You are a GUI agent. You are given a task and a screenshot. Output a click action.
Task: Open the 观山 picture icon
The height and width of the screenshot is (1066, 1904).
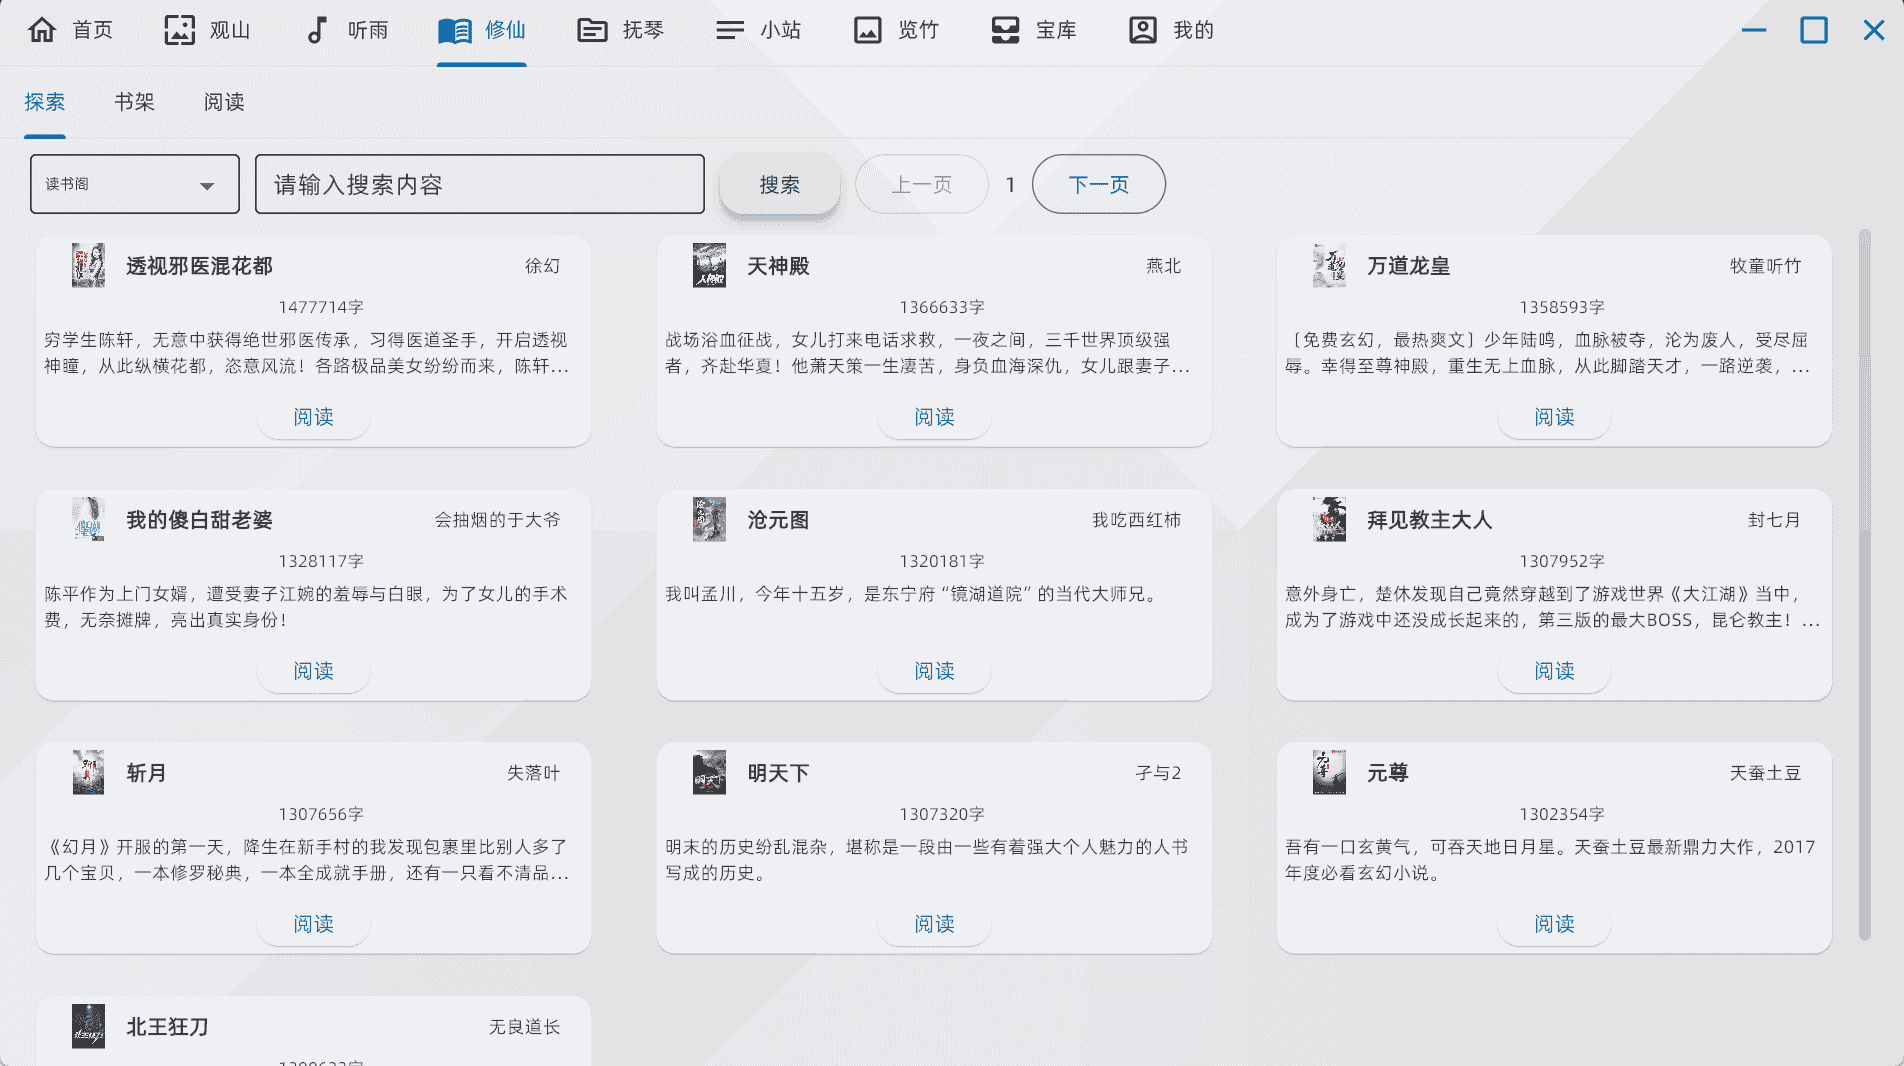click(179, 30)
